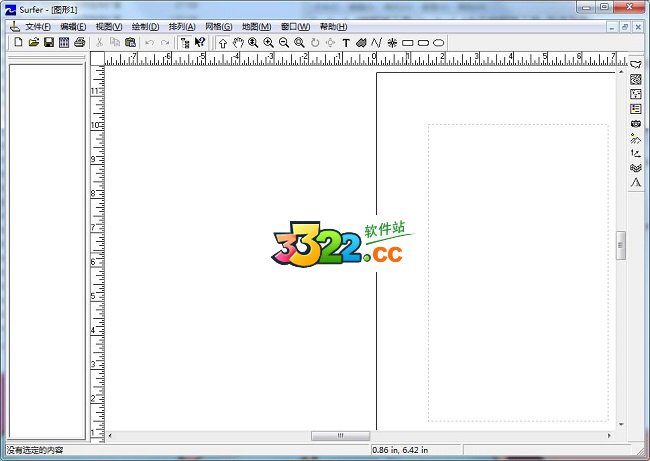This screenshot has height=461, width=650.
Task: Click the Open file folder icon
Action: (33, 43)
